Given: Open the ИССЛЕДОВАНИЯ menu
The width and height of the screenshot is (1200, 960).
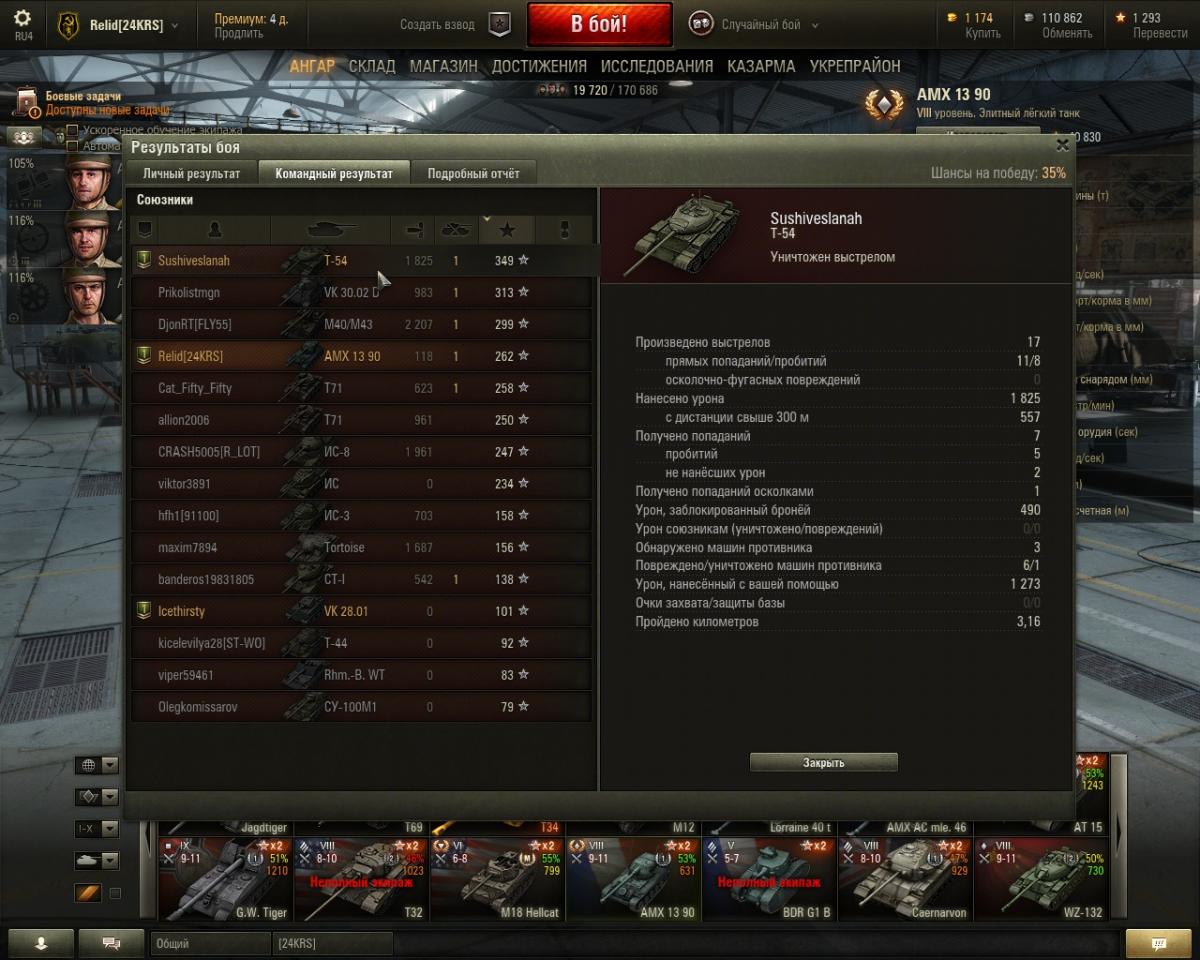Looking at the screenshot, I should (x=657, y=66).
